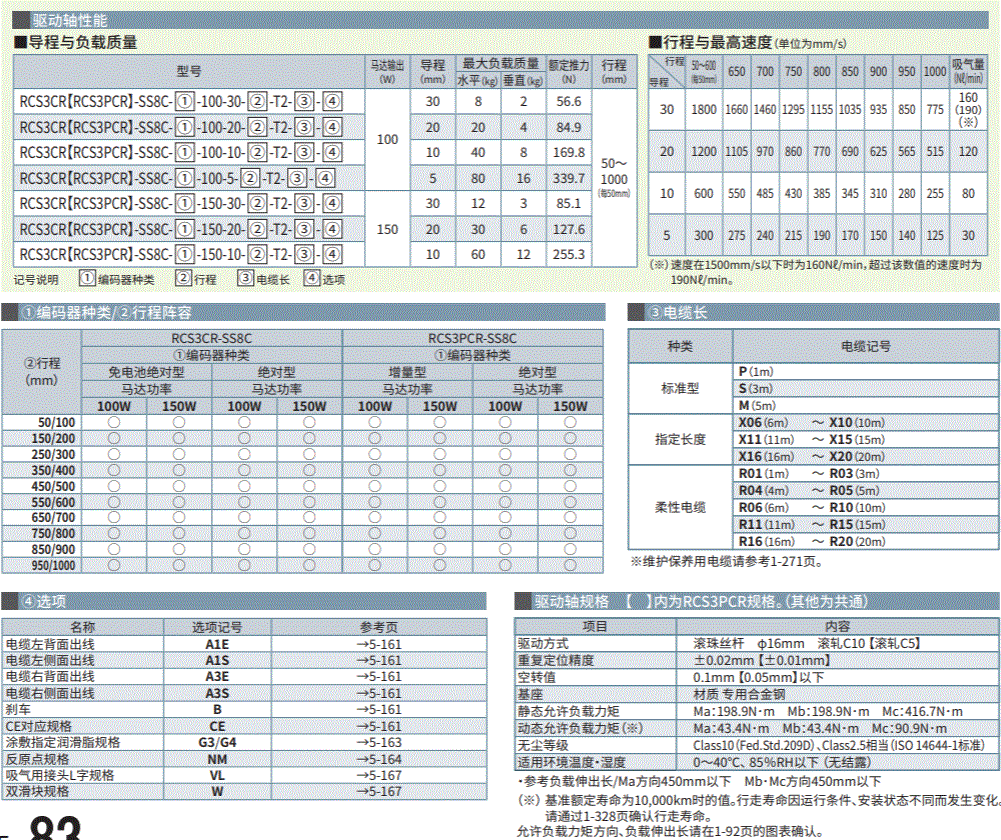Click the RCS3CR-SS8C column group header
Viewport: 1001px width, 840px height.
coord(212,339)
